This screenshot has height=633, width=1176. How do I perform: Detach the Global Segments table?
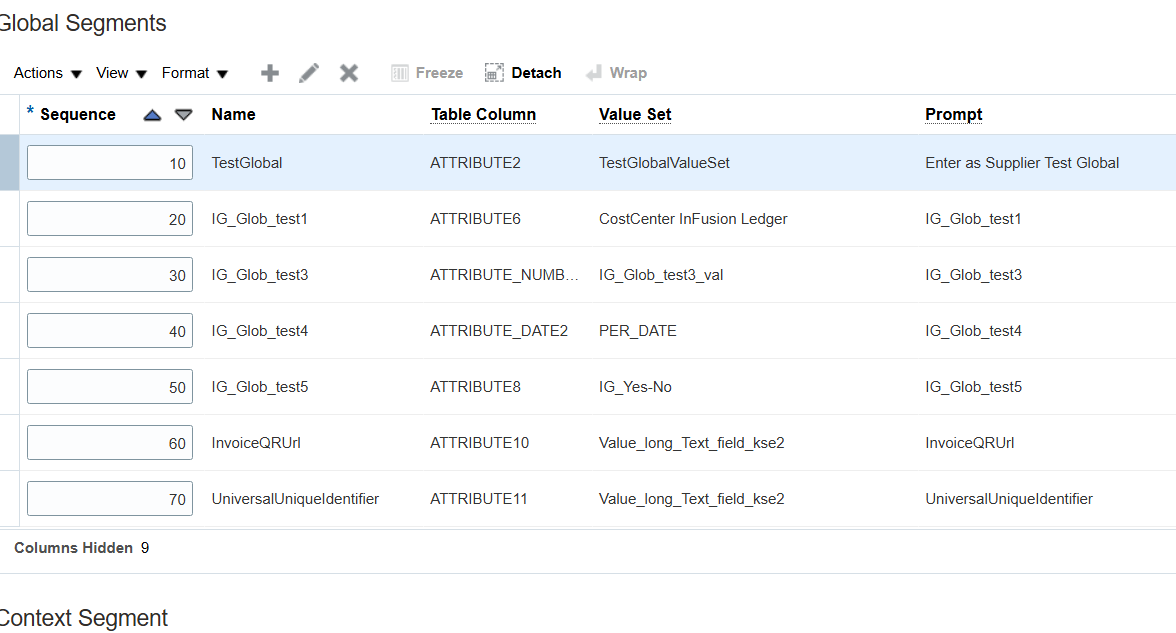click(x=523, y=73)
